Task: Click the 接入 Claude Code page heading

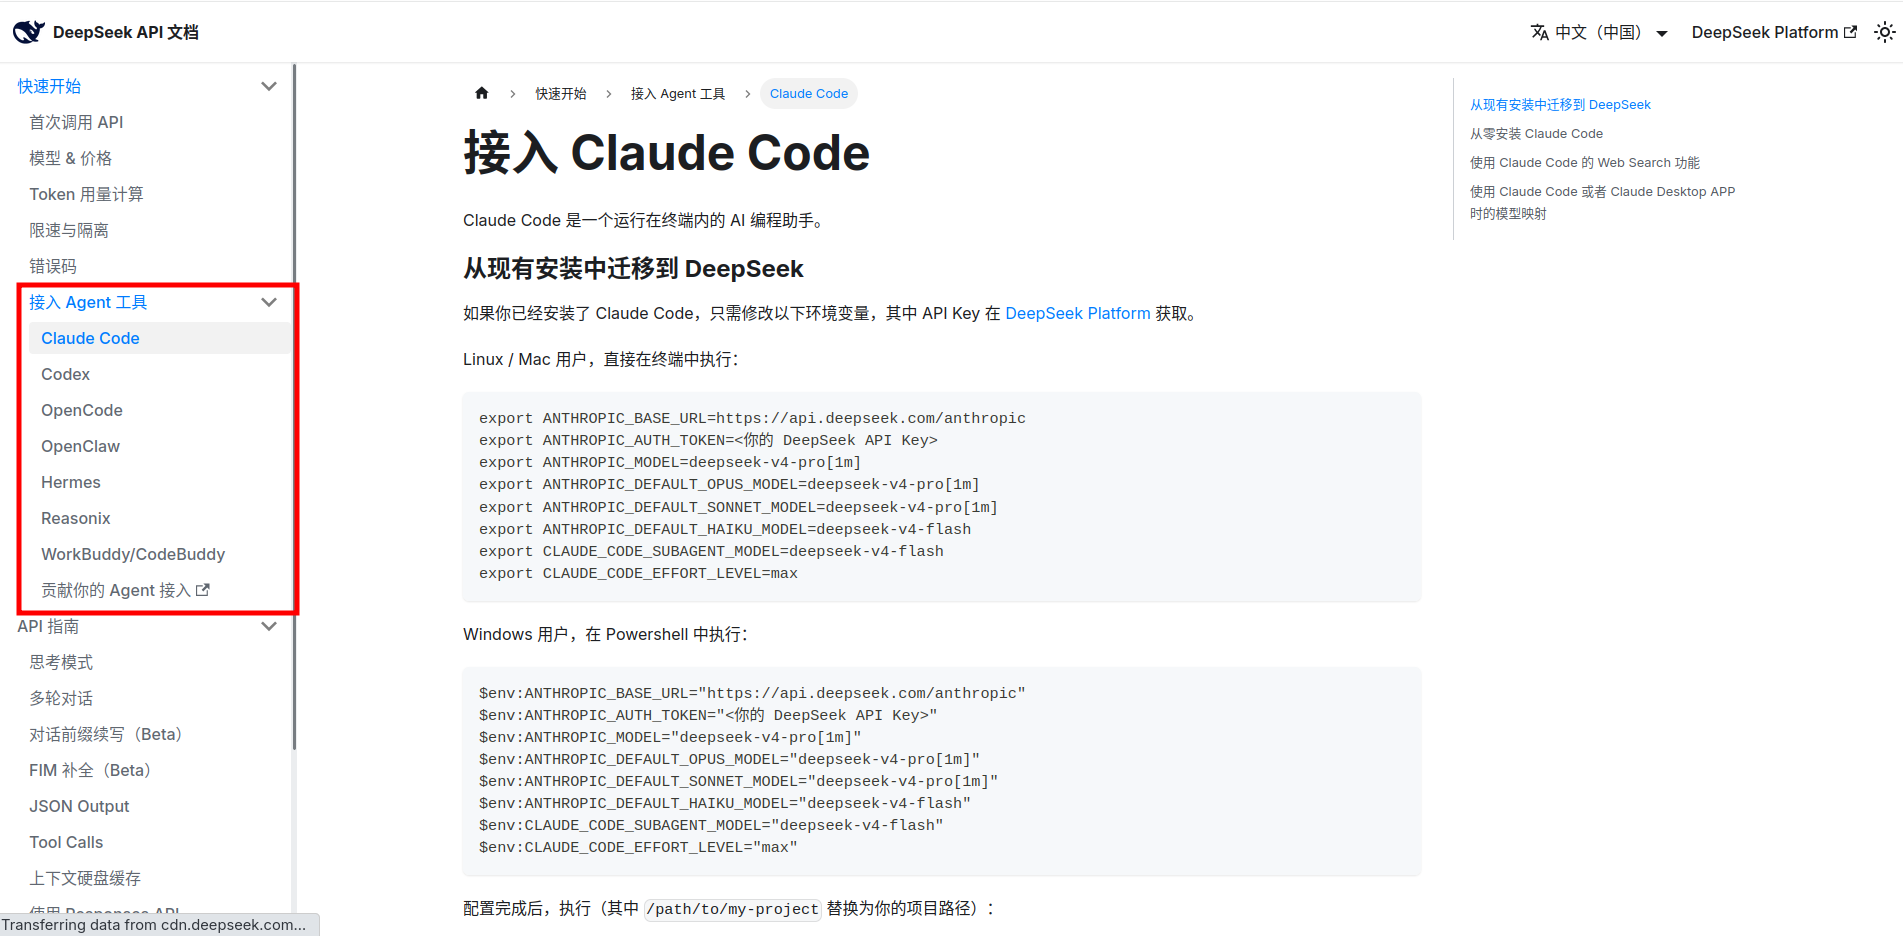Action: [x=666, y=153]
